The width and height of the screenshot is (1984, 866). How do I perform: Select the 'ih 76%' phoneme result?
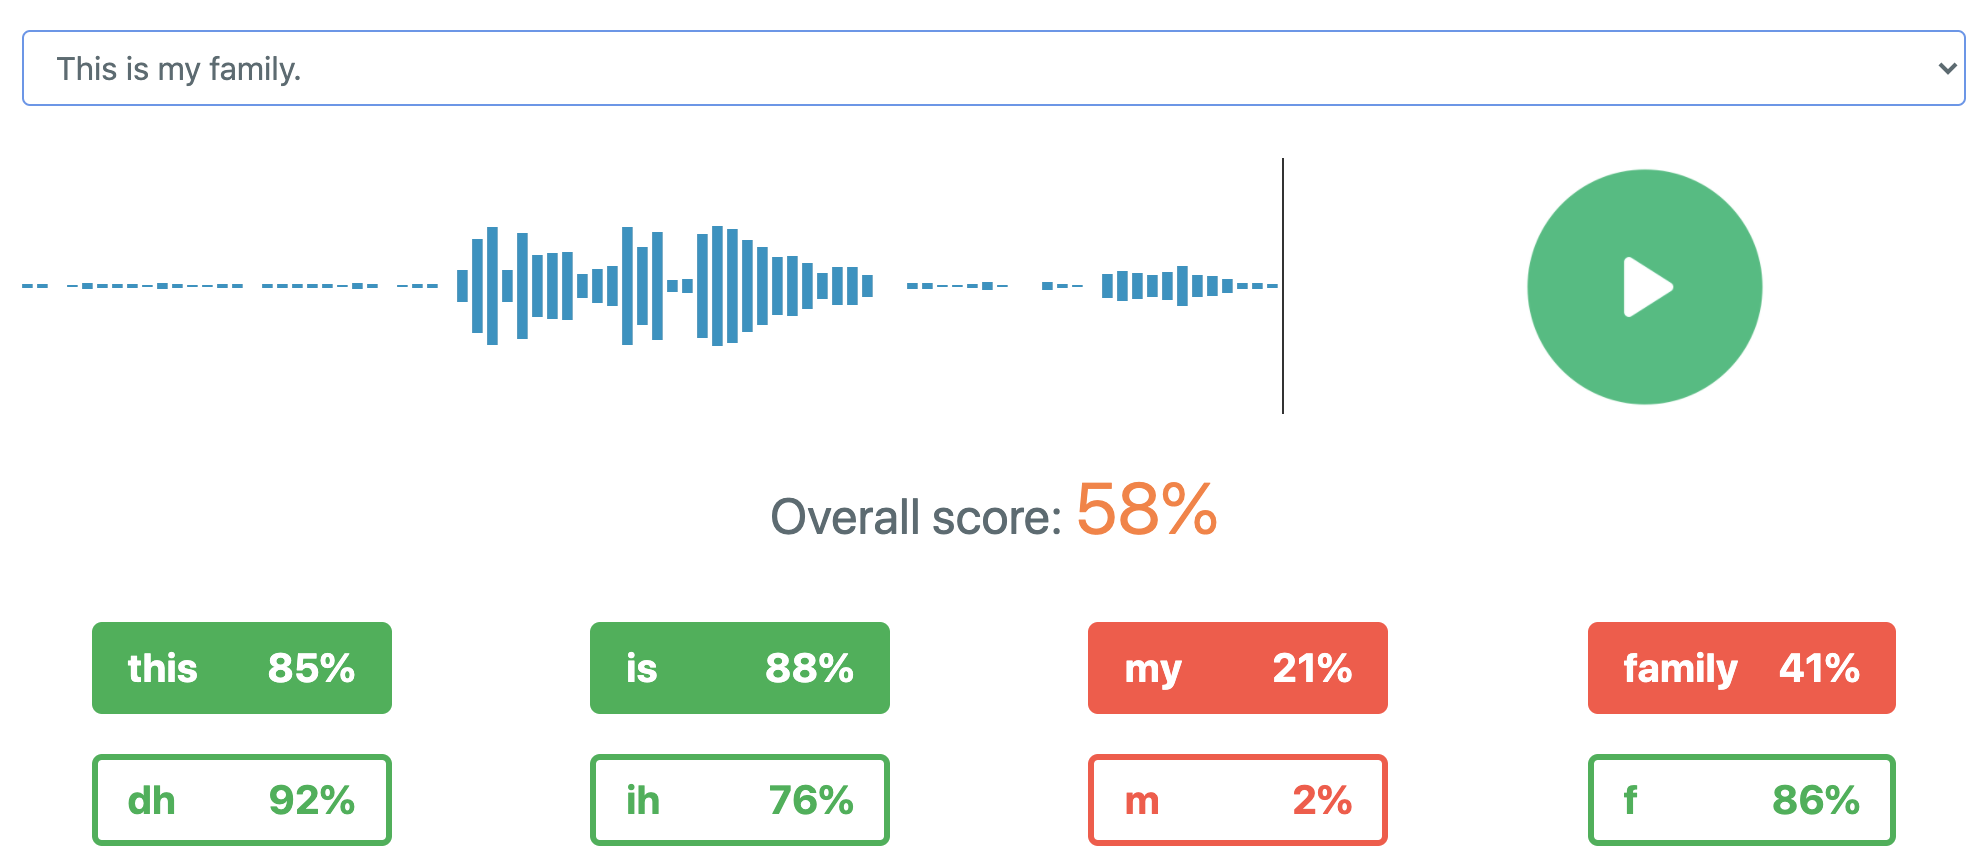739,799
